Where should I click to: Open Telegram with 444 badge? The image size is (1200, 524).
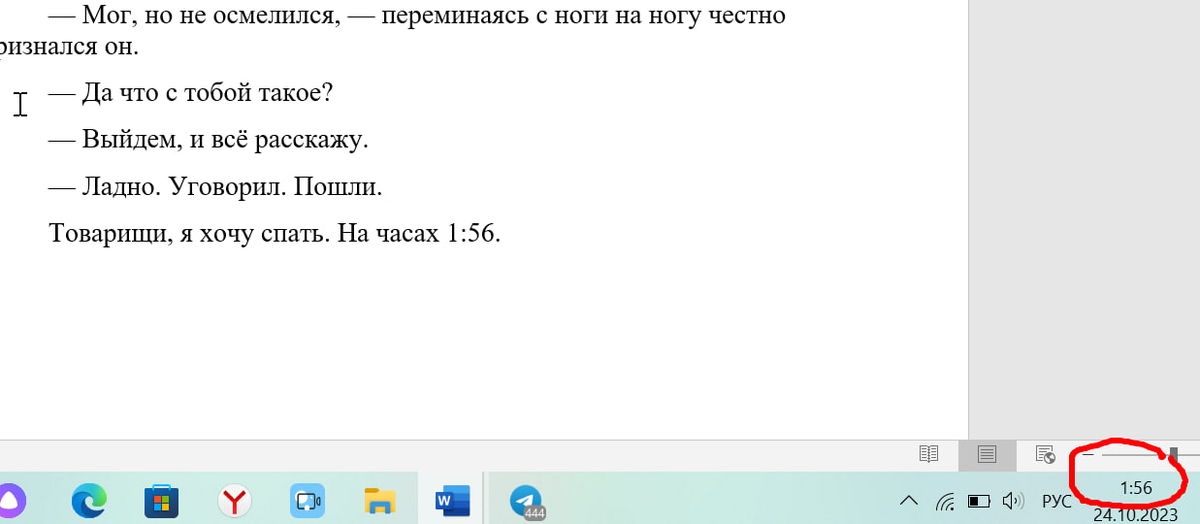(x=526, y=501)
